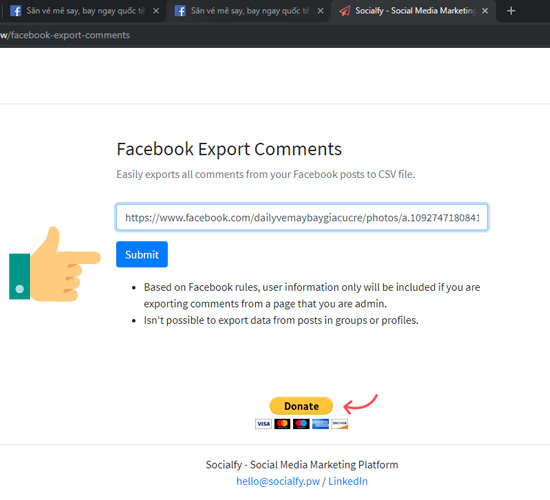Open a new browser tab with plus icon
Viewport: 550px width, 500px height.
point(511,11)
